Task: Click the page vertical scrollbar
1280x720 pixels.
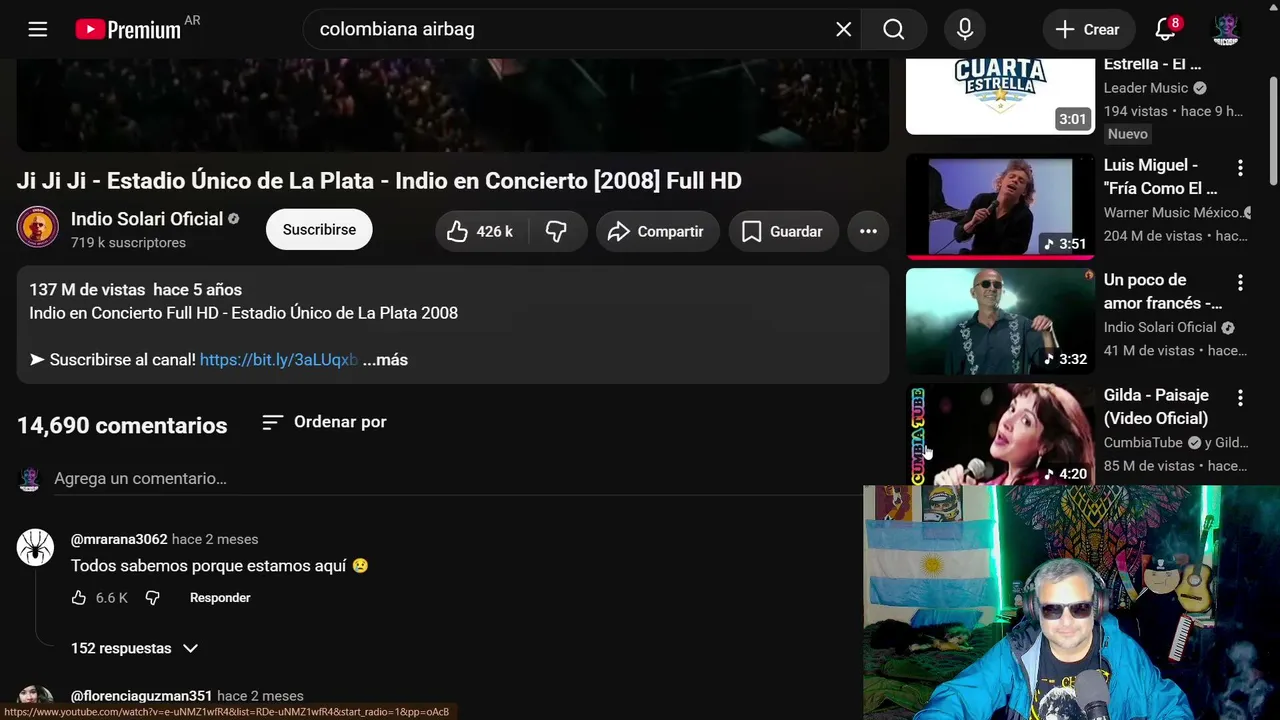Action: point(1273,130)
